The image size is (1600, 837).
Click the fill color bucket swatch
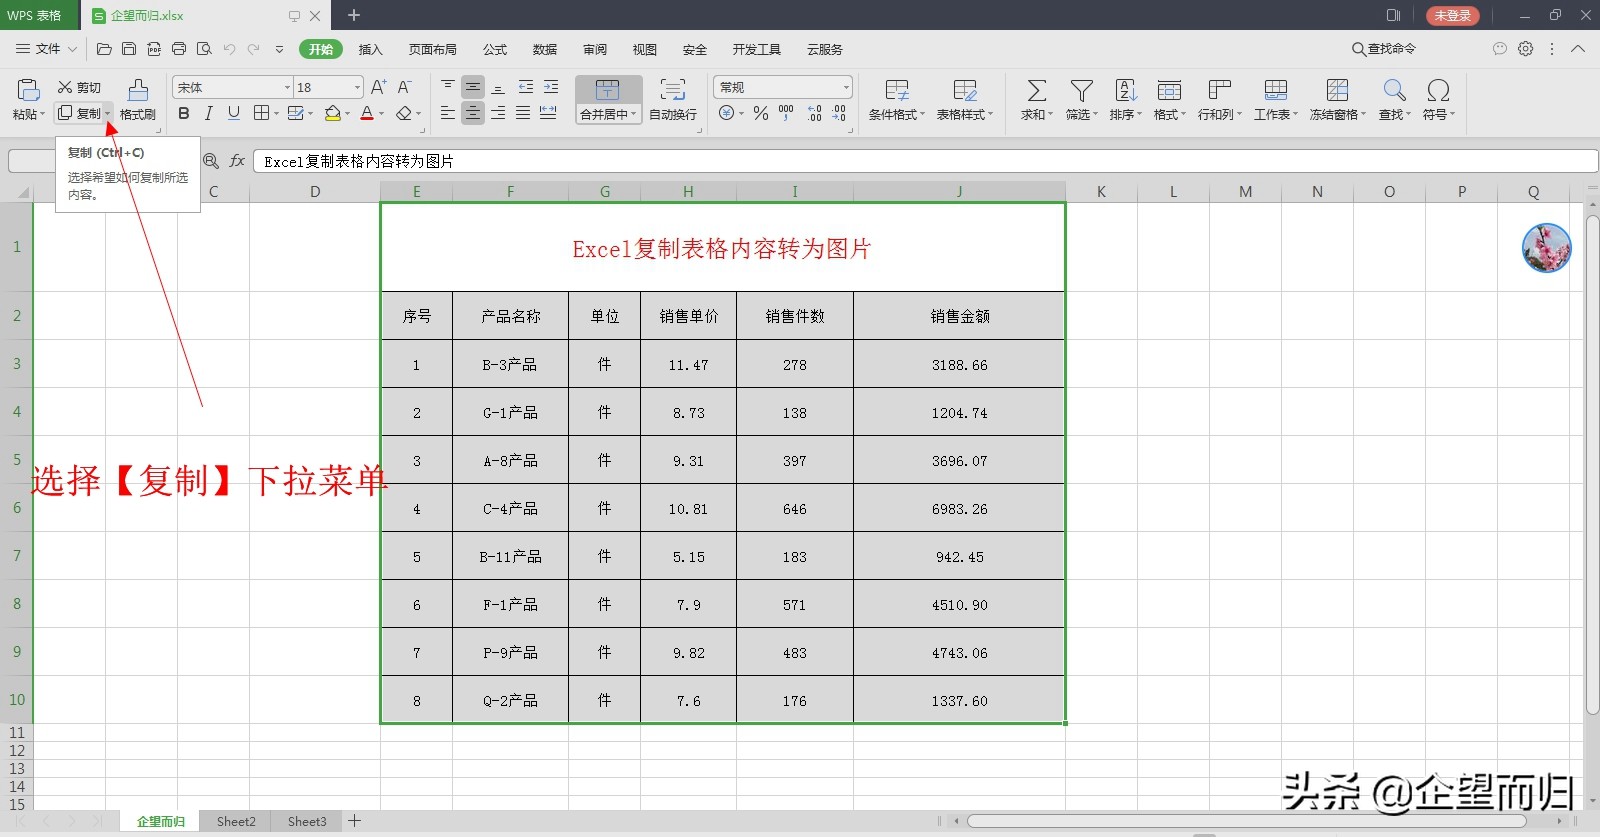333,114
